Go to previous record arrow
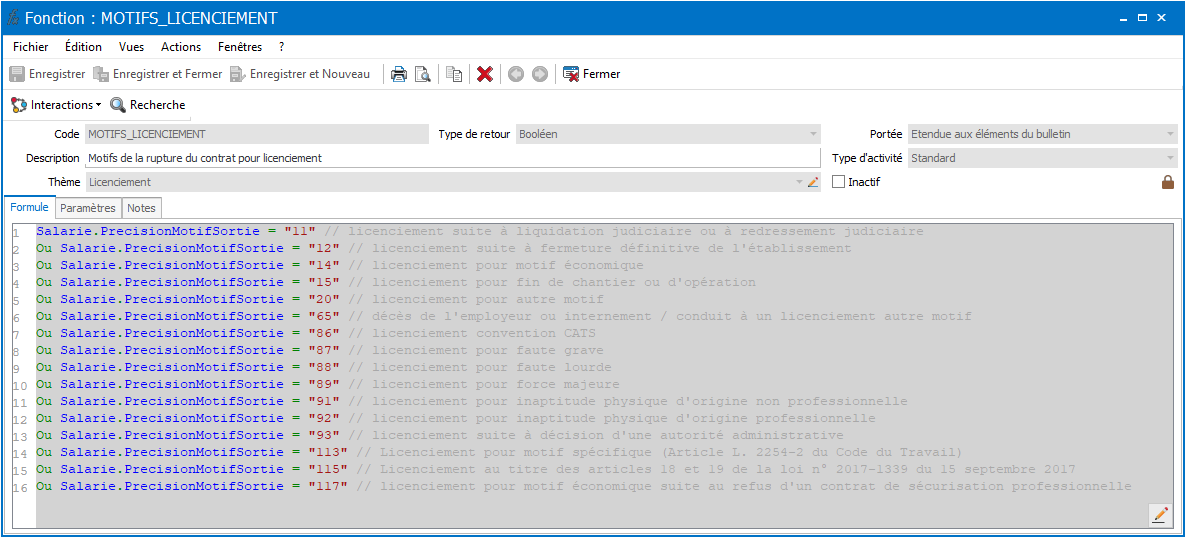This screenshot has height=538, width=1186. 516,74
